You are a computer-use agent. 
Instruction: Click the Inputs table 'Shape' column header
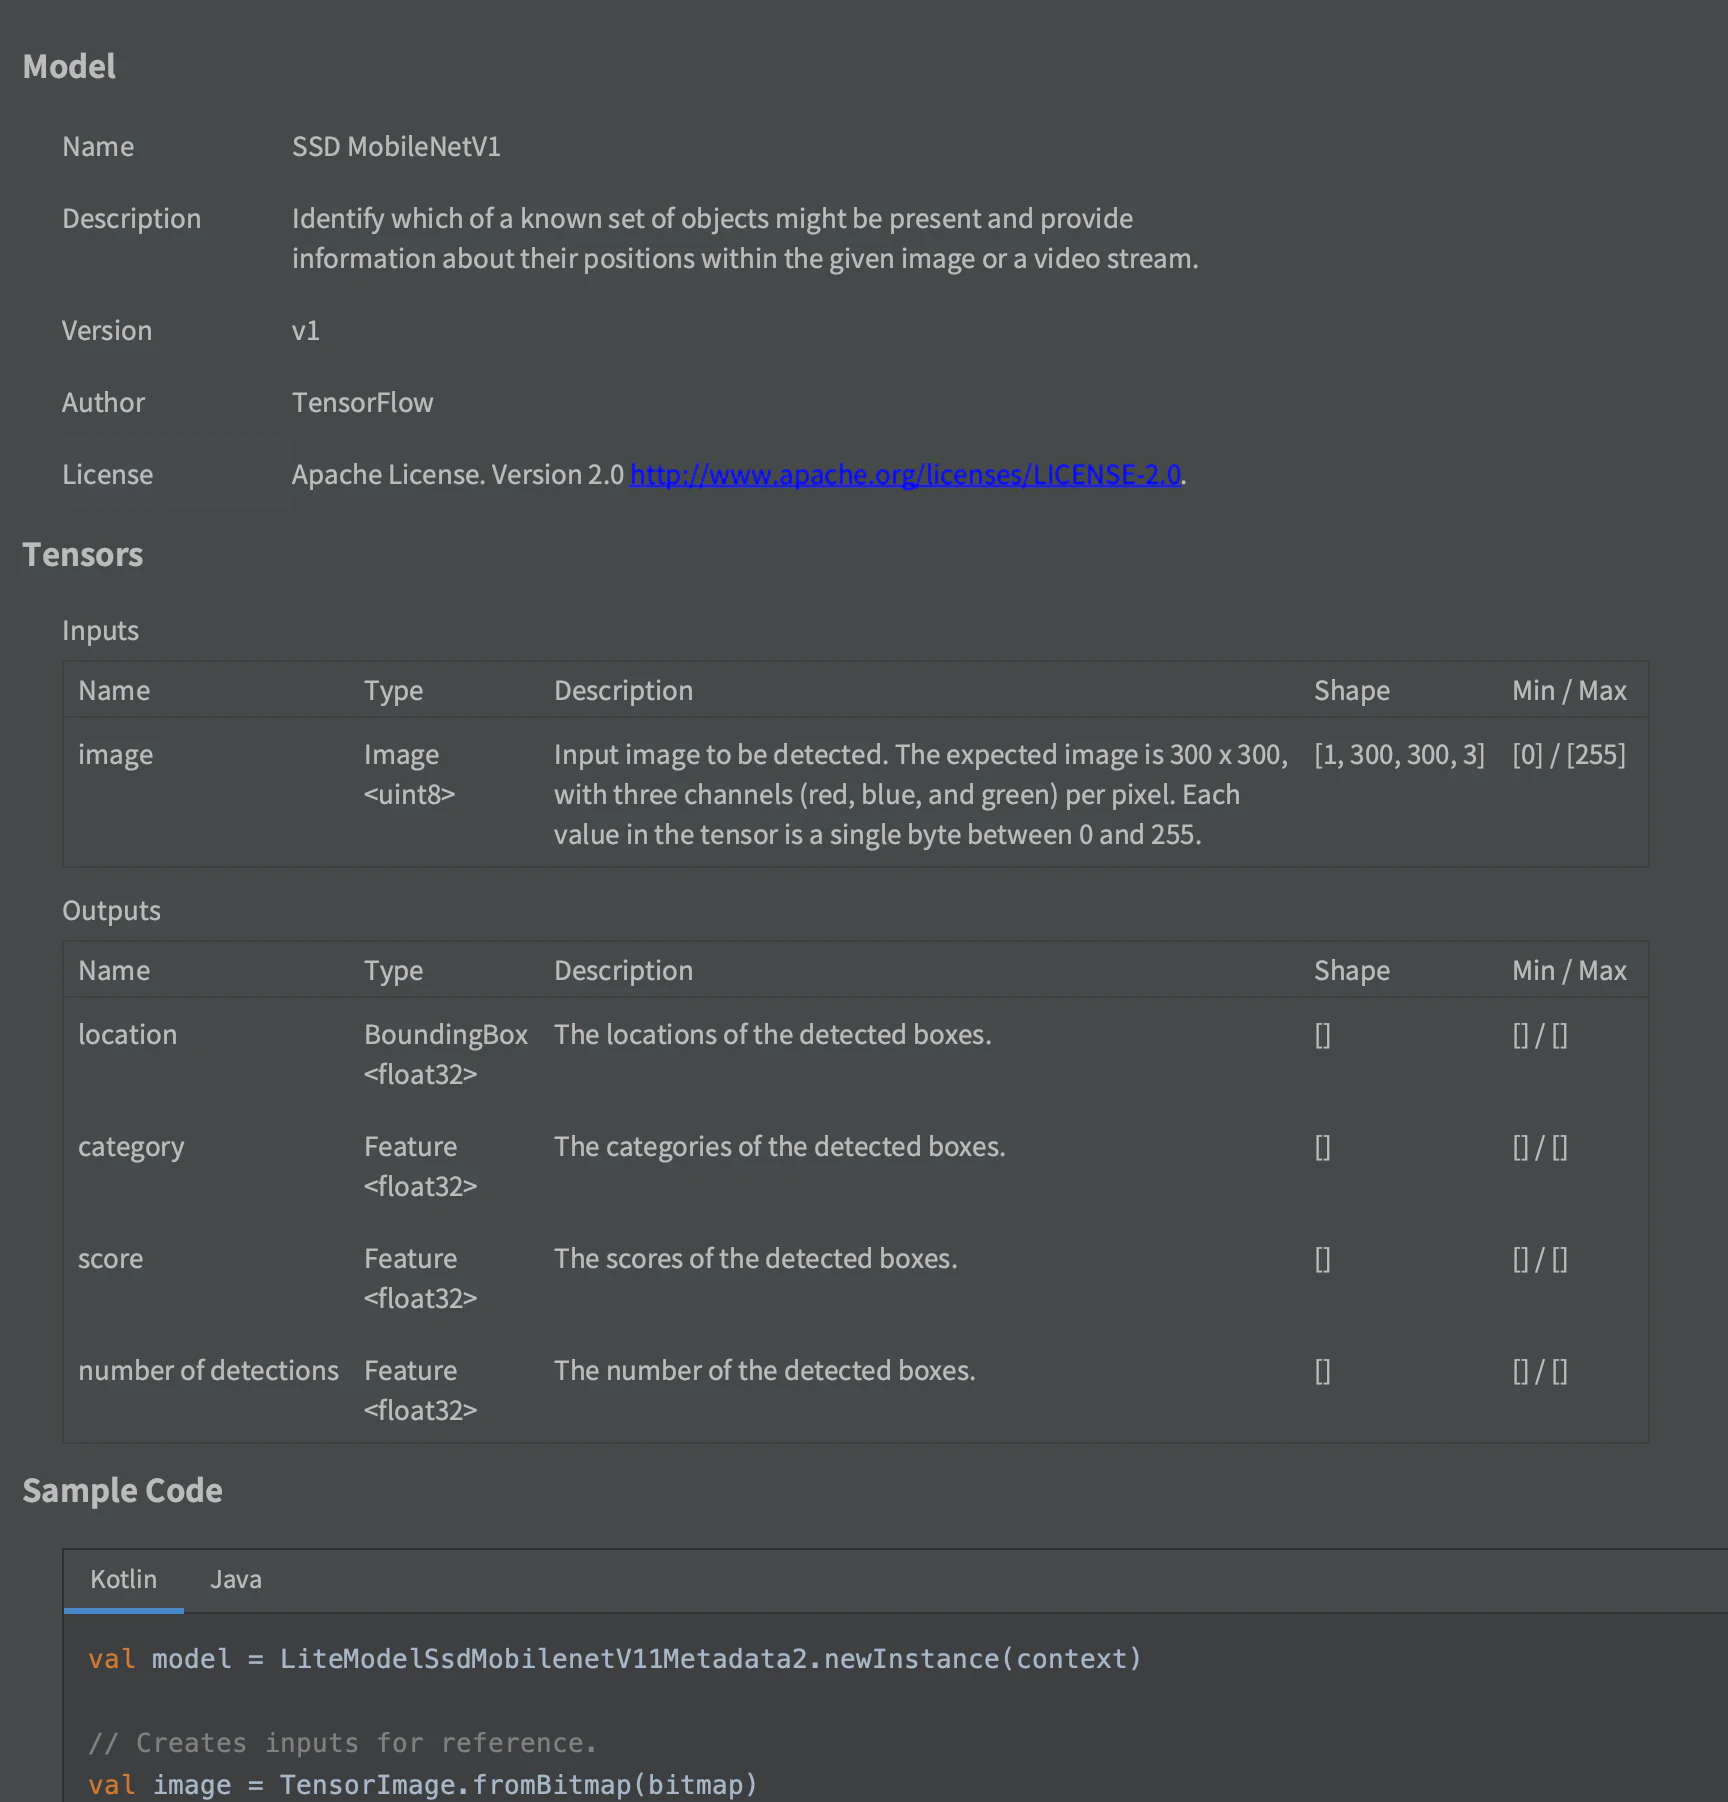click(1351, 690)
